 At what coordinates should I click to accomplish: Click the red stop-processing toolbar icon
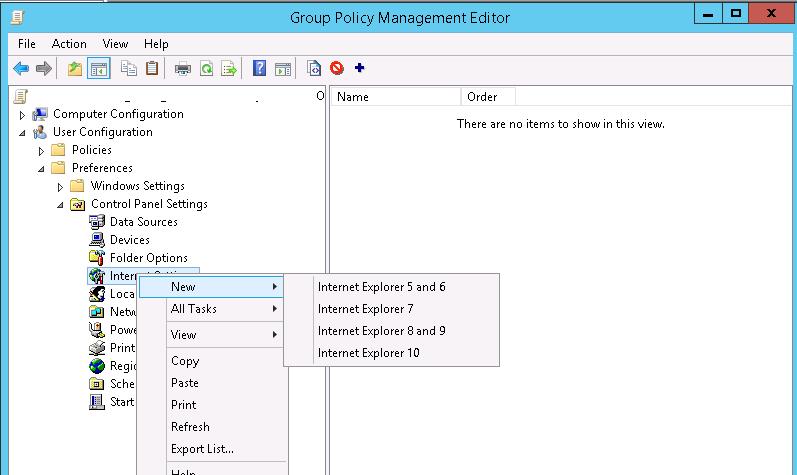(336, 68)
